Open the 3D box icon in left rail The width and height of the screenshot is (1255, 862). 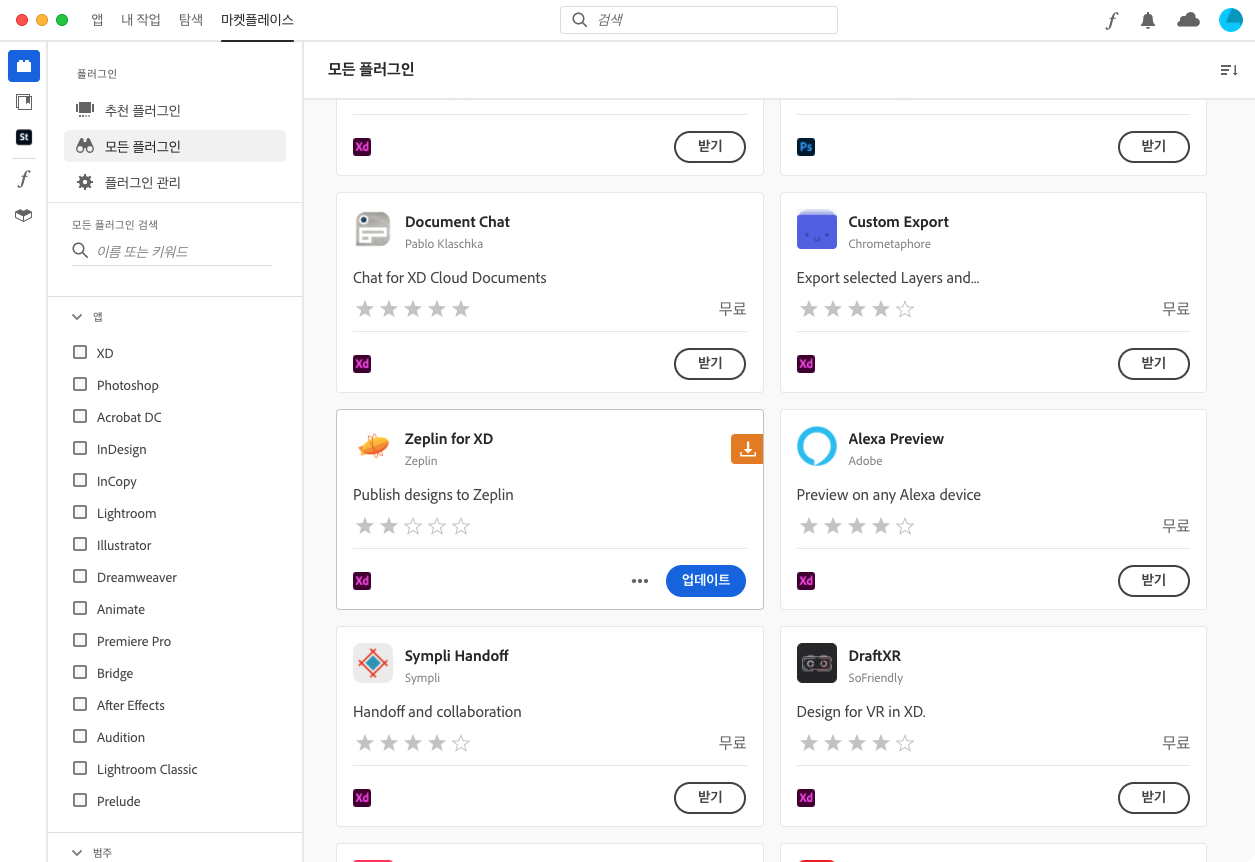coord(24,215)
